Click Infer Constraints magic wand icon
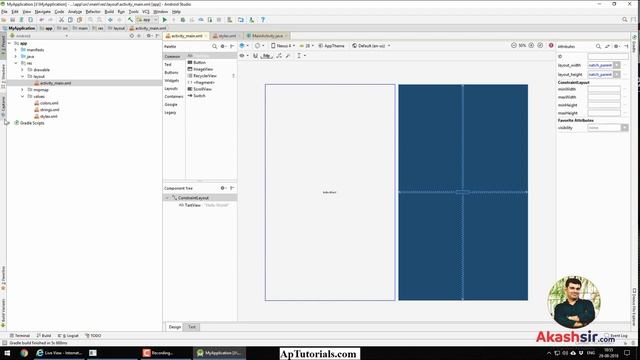 coord(288,56)
